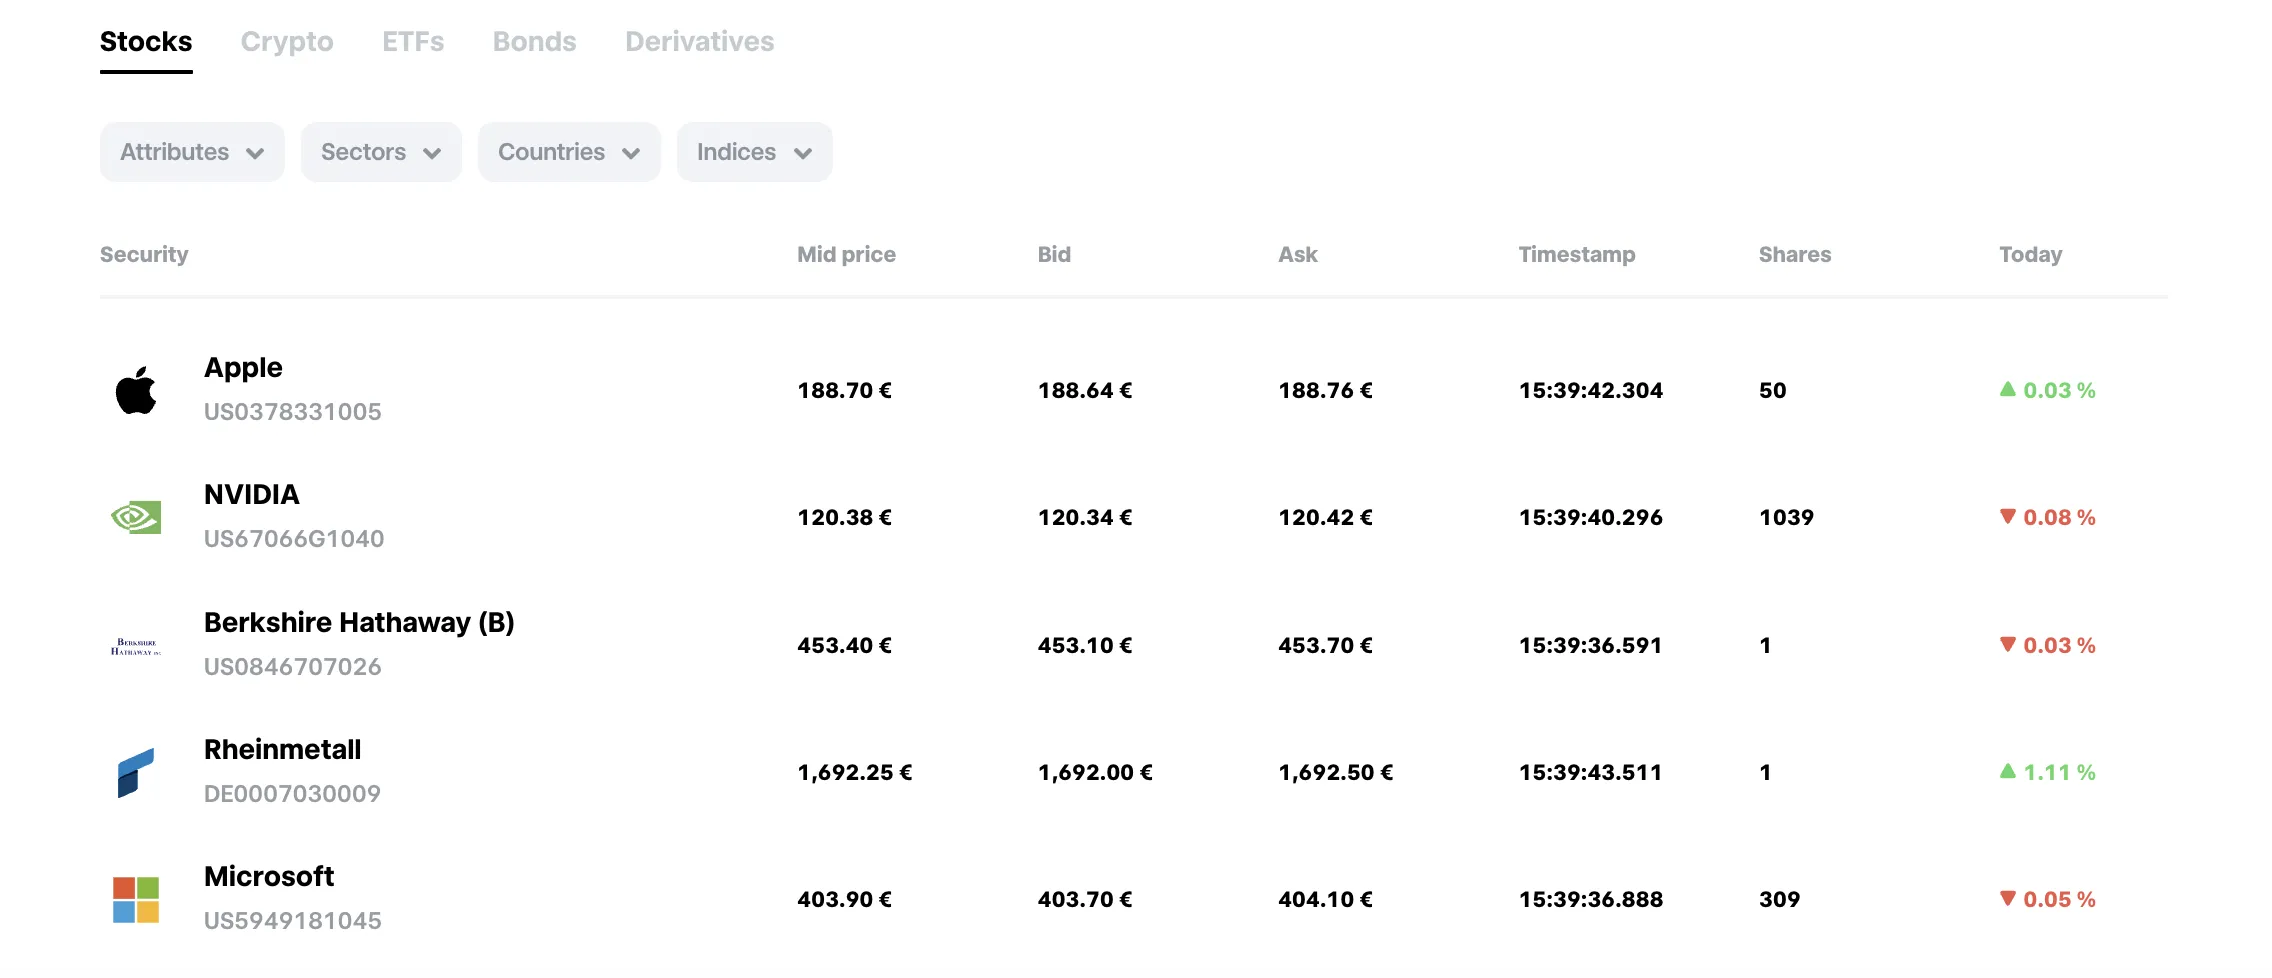
Task: Sort by the Security column header
Action: [144, 255]
